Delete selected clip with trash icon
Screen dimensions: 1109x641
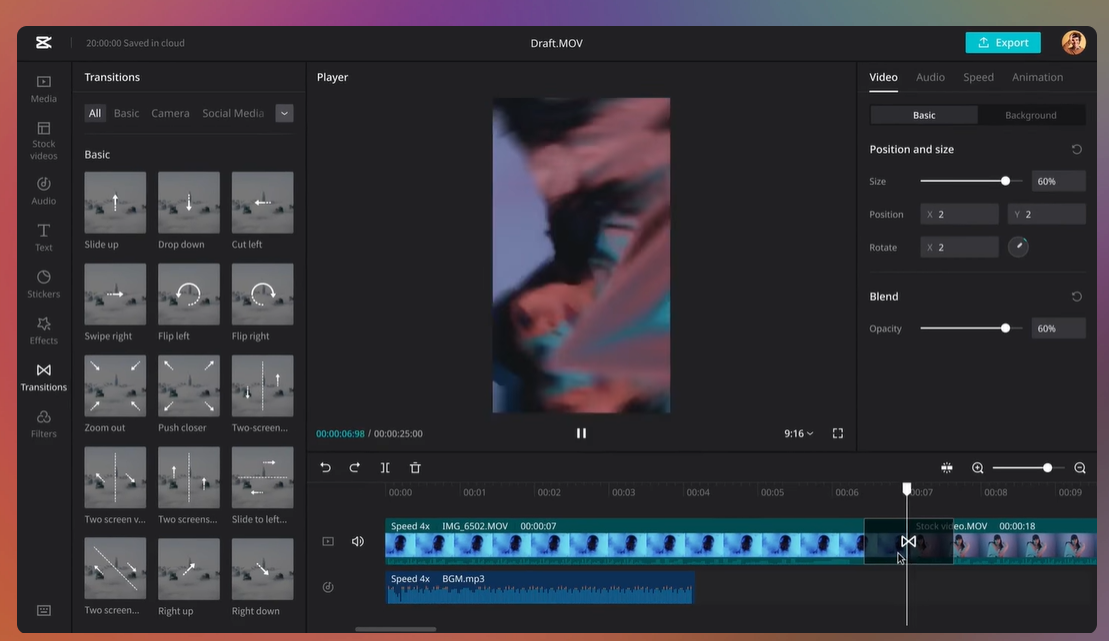(415, 468)
